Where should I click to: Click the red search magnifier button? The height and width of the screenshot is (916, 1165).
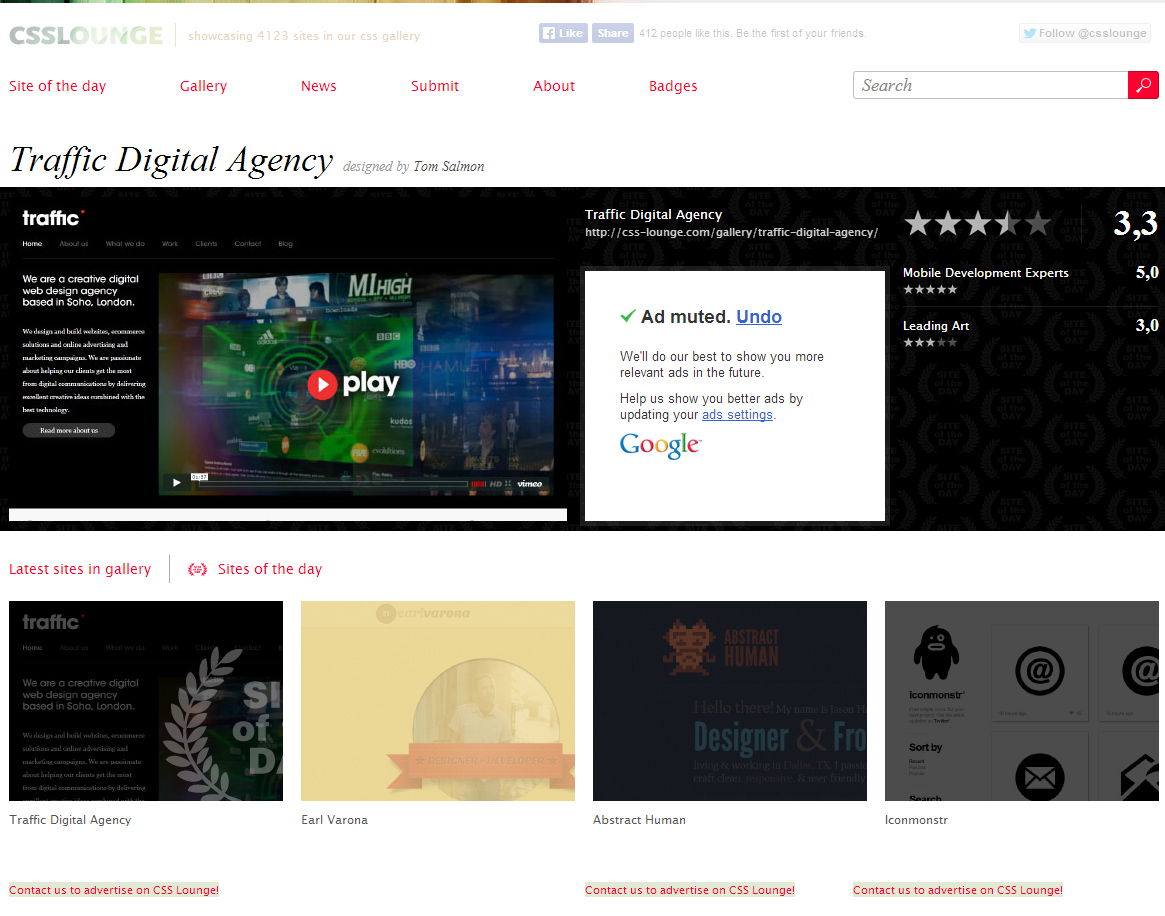click(1143, 85)
